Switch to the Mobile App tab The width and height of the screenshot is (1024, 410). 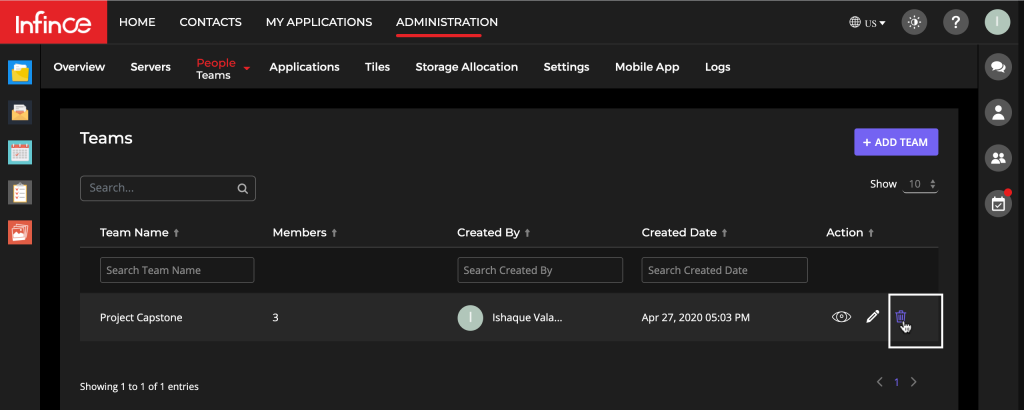tap(647, 67)
